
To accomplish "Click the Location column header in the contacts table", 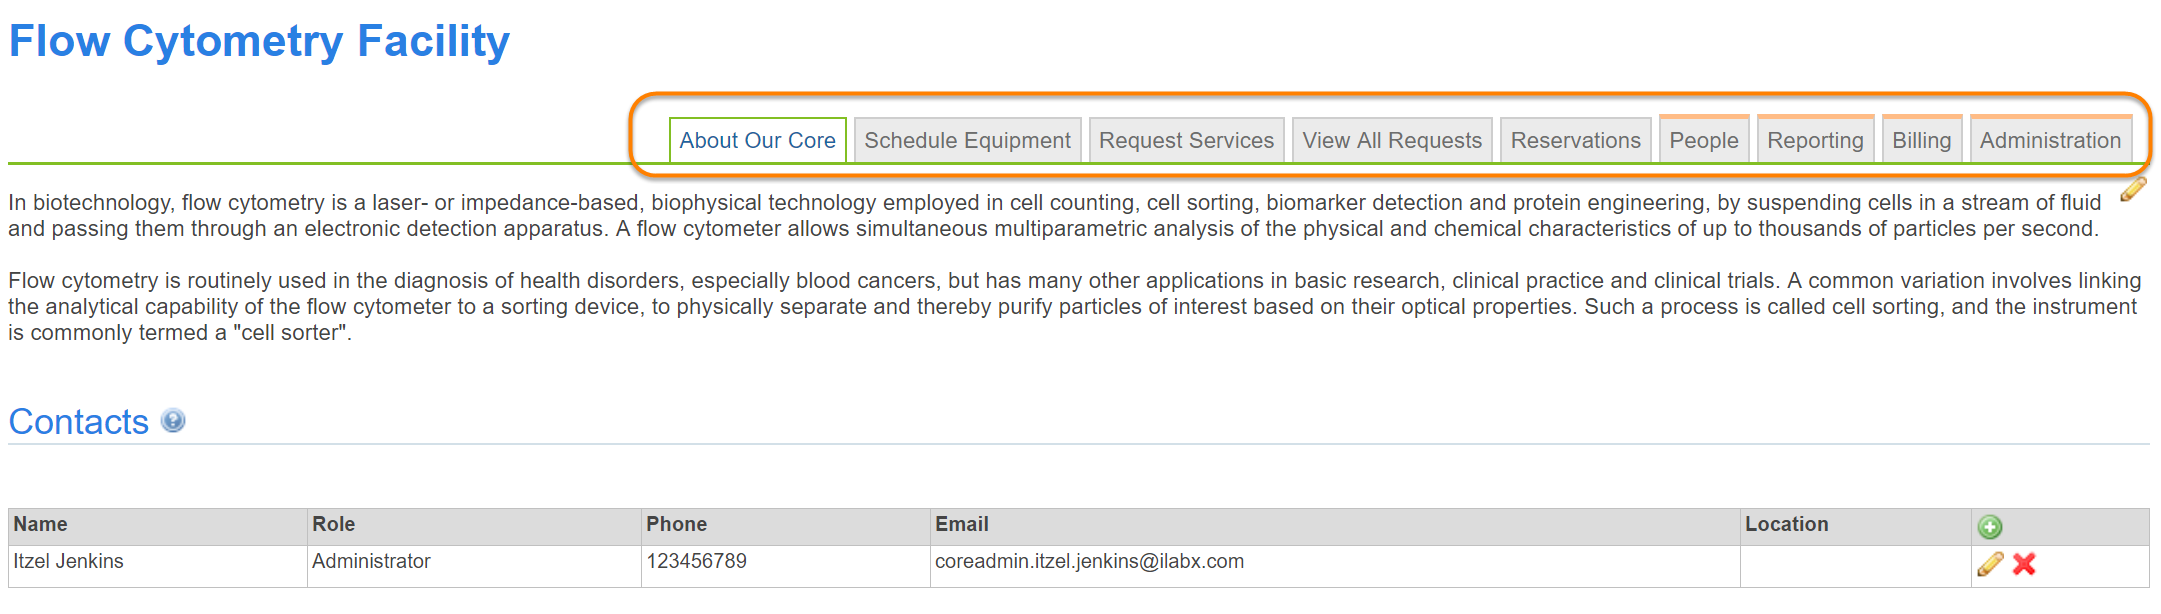I will pos(1786,525).
